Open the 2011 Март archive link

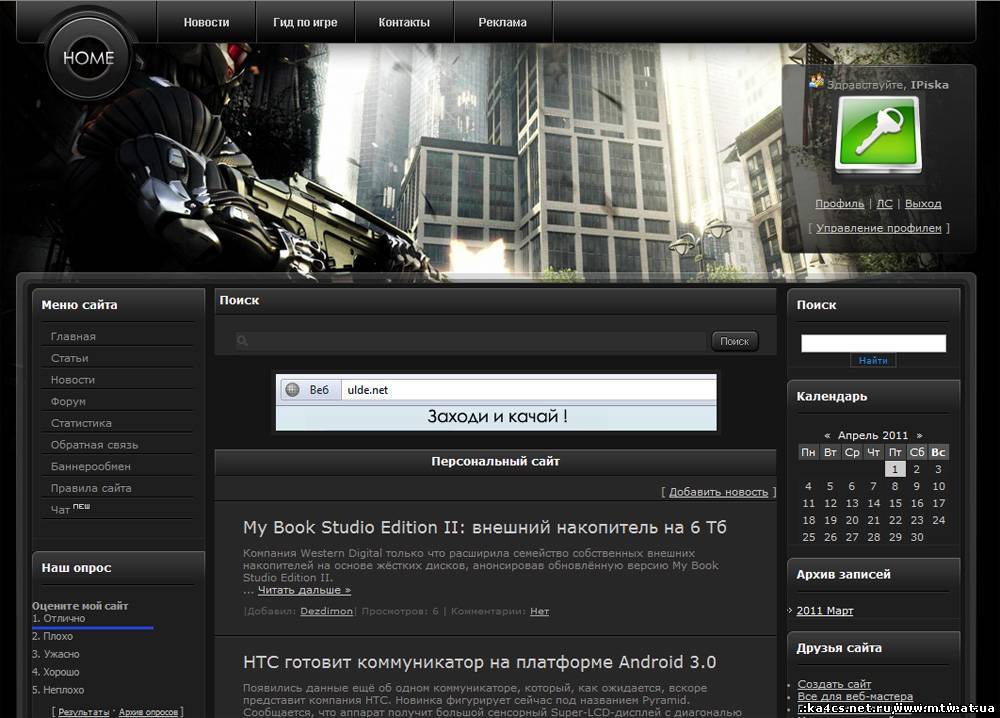point(825,610)
